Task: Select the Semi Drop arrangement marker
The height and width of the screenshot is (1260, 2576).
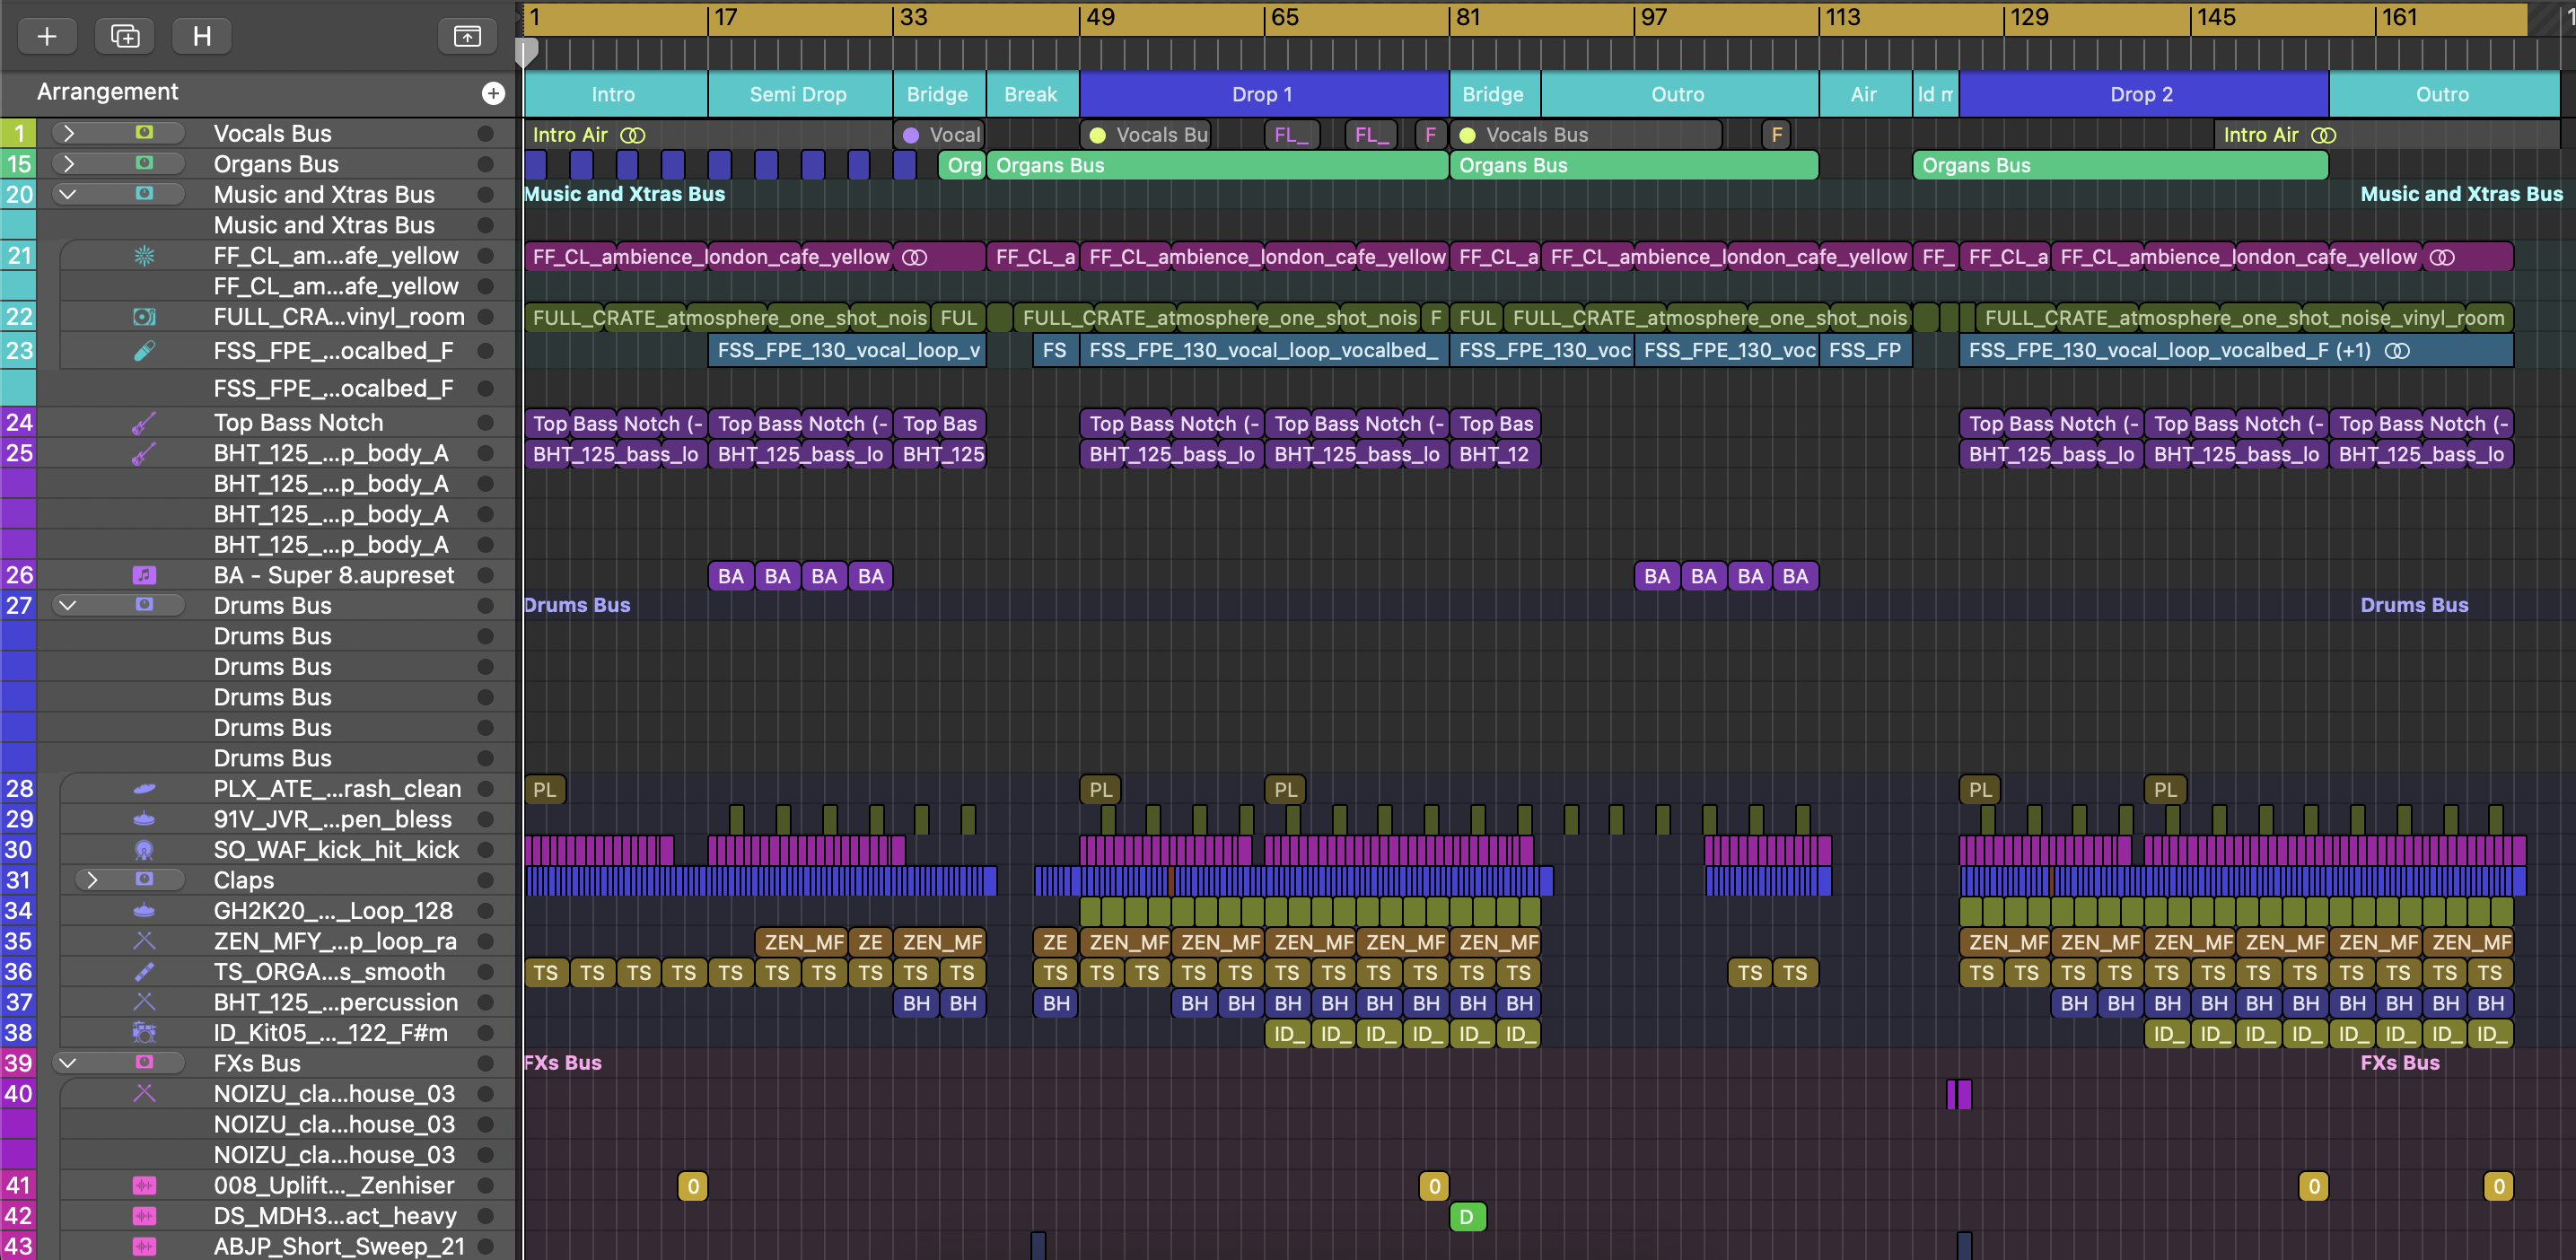Action: 798,94
